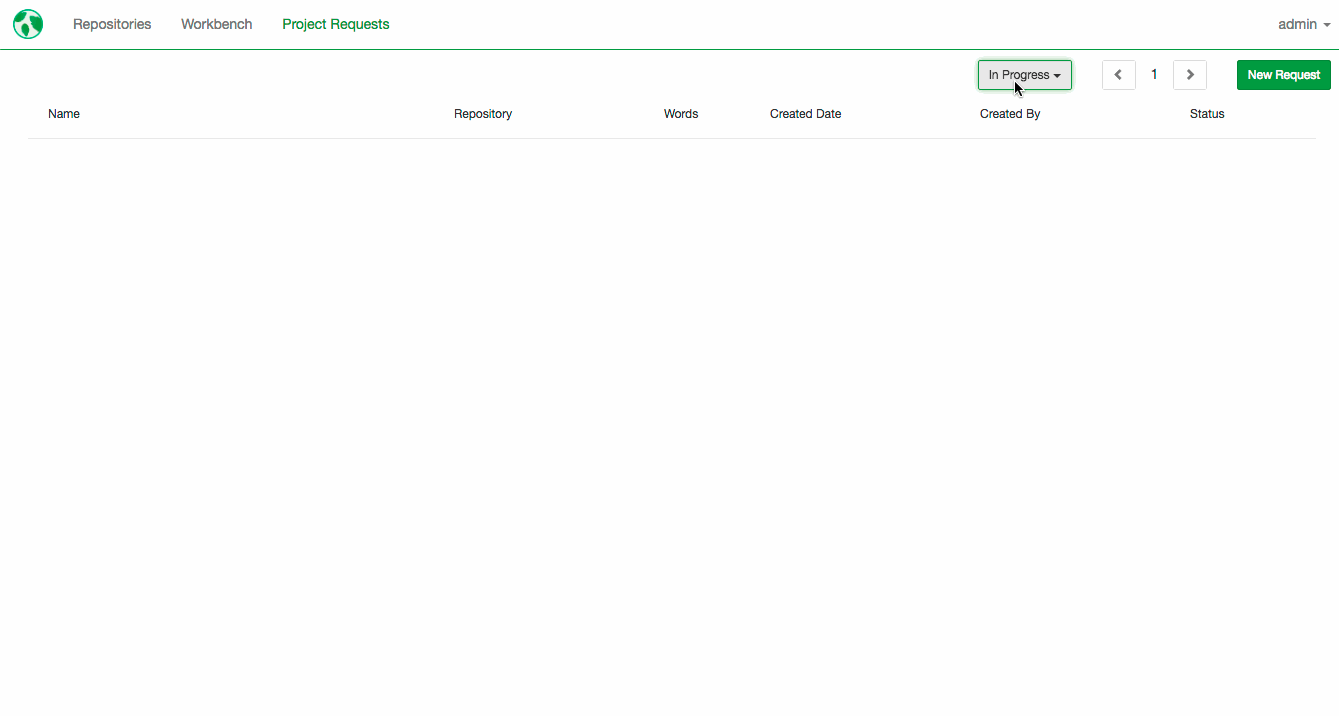Click the Status column header
Viewport: 1339px width, 716px height.
1207,114
